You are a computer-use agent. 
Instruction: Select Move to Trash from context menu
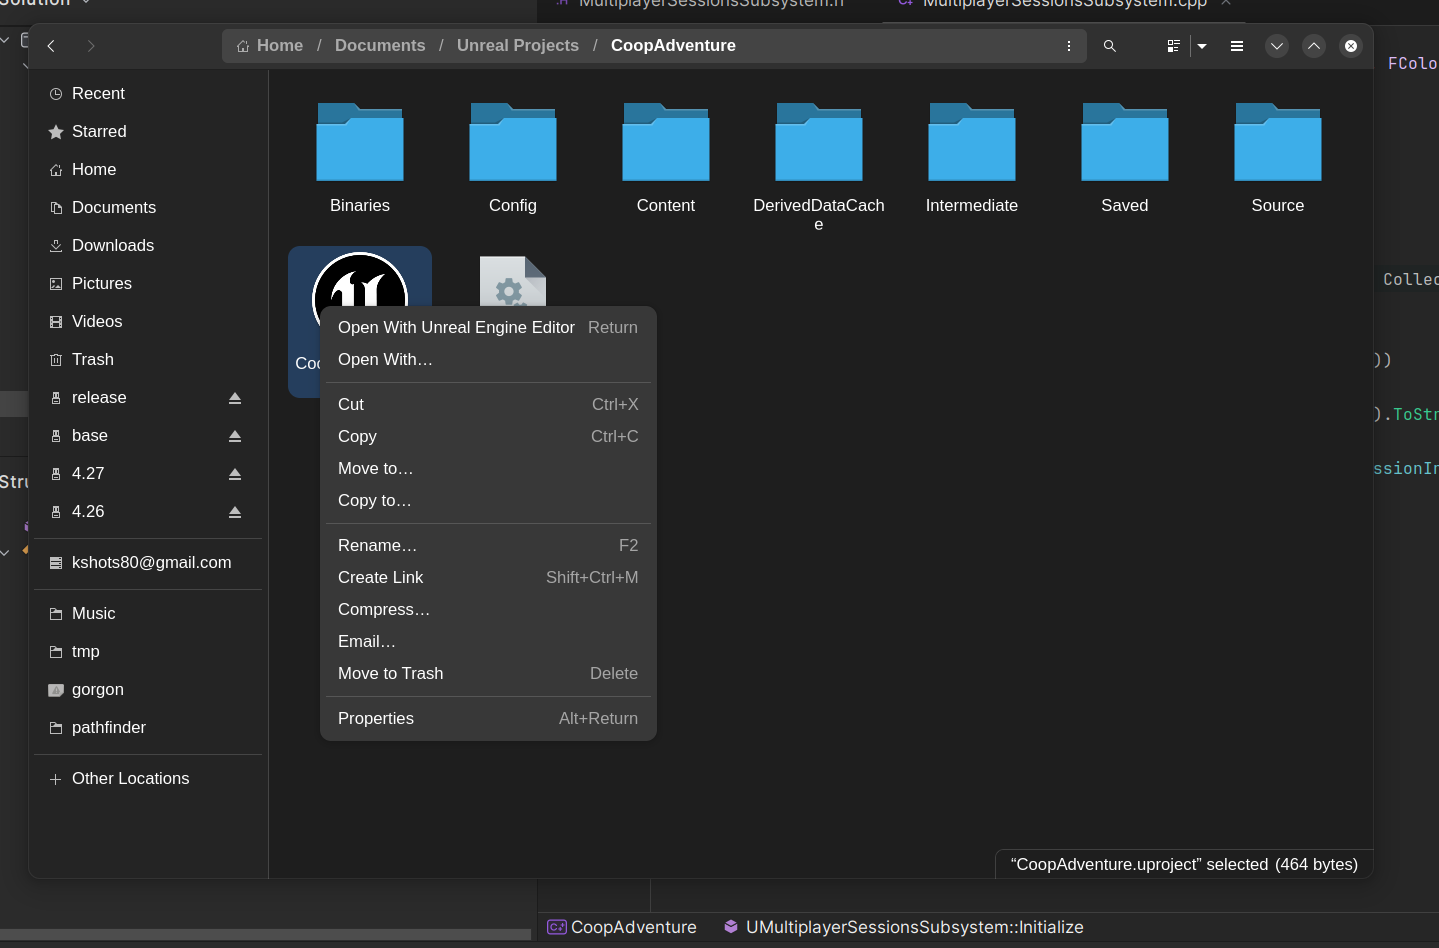(390, 673)
